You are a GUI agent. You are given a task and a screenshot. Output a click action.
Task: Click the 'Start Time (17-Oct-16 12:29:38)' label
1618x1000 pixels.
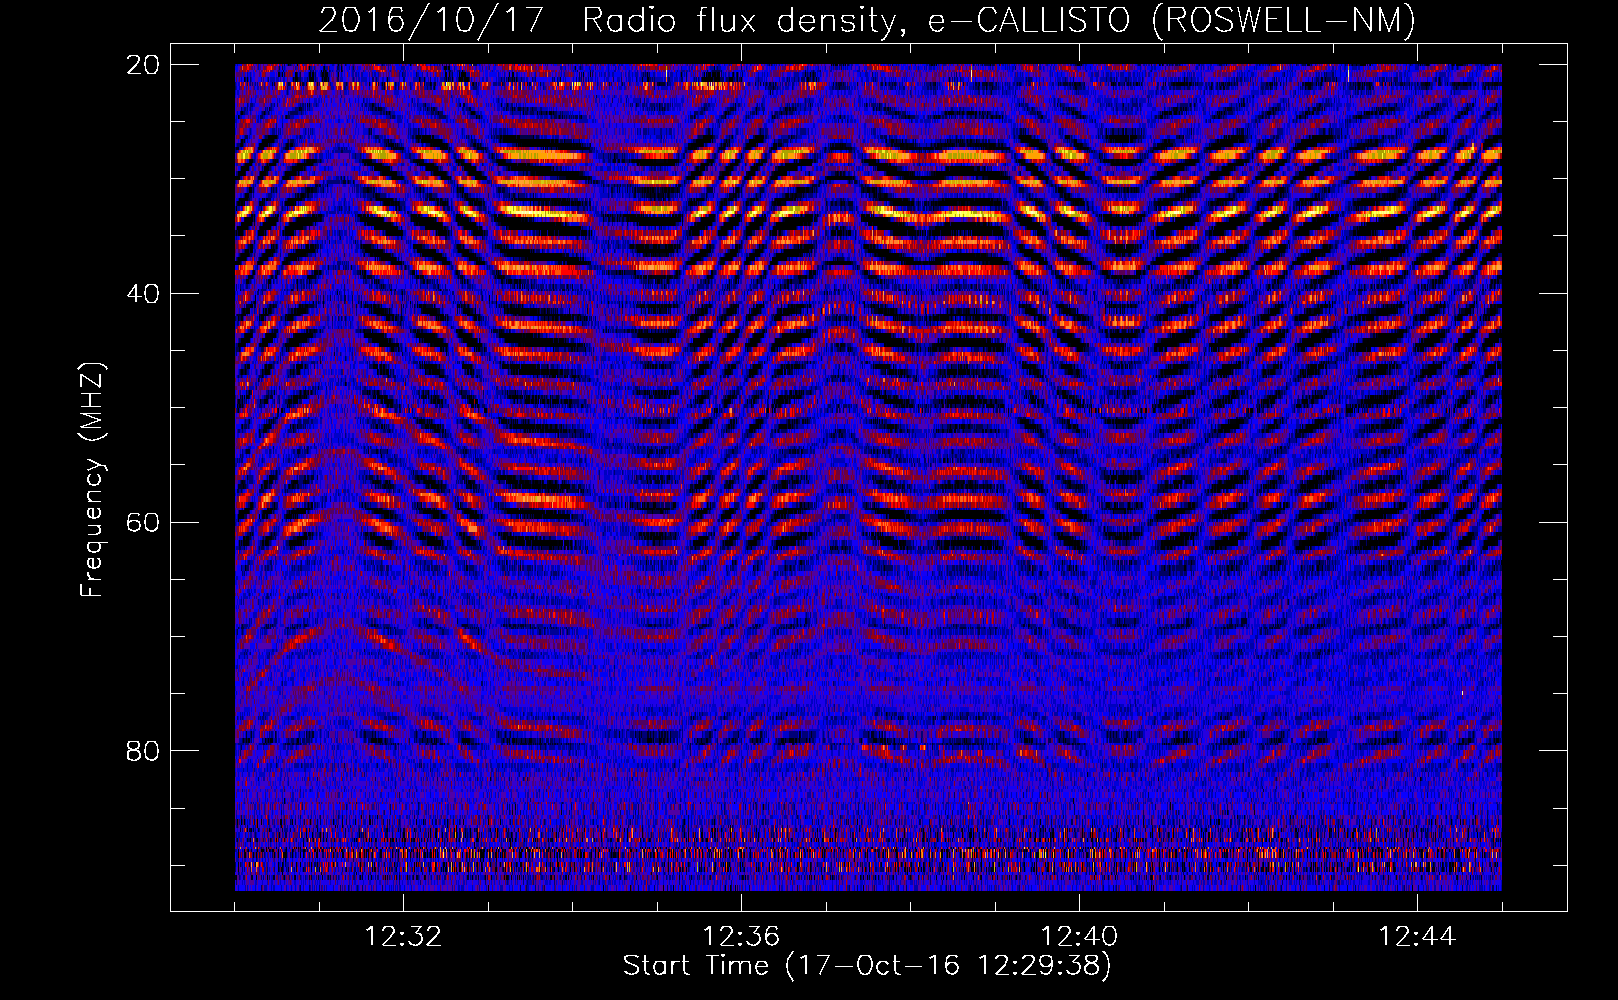(x=867, y=966)
